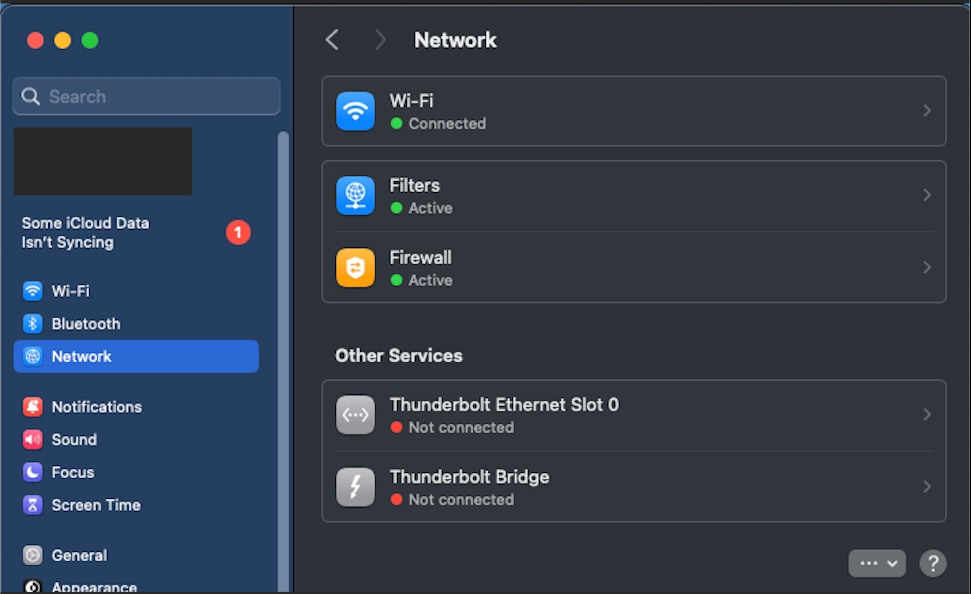Click the Firewall Active status text
The image size is (971, 594).
coord(430,280)
